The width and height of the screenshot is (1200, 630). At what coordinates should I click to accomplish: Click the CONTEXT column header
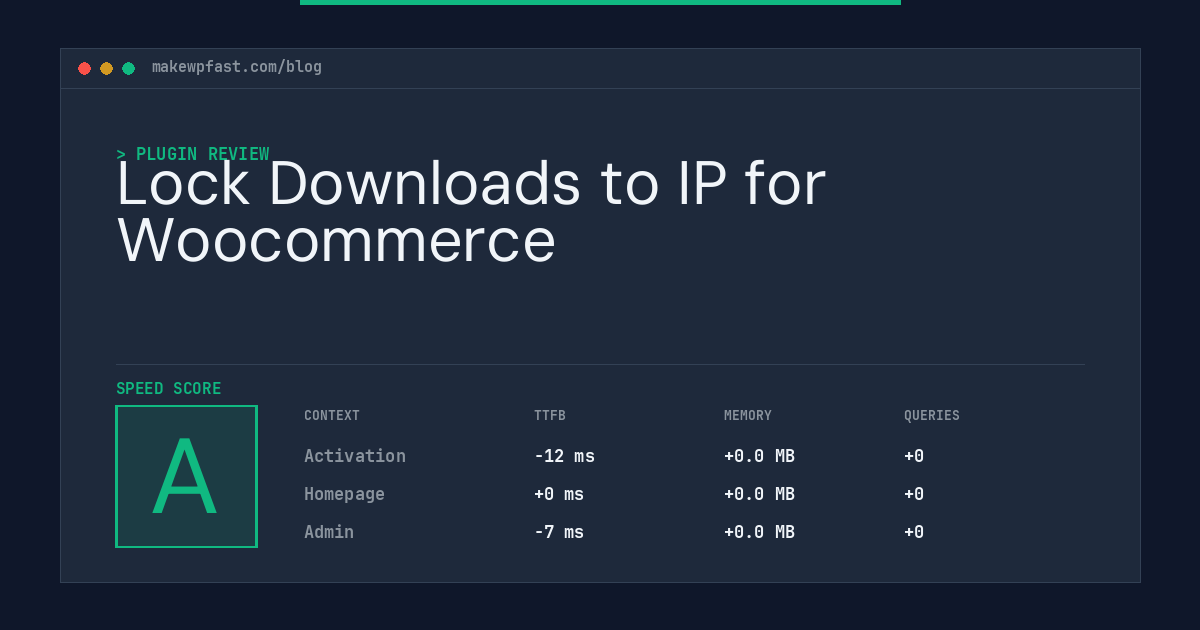(332, 416)
